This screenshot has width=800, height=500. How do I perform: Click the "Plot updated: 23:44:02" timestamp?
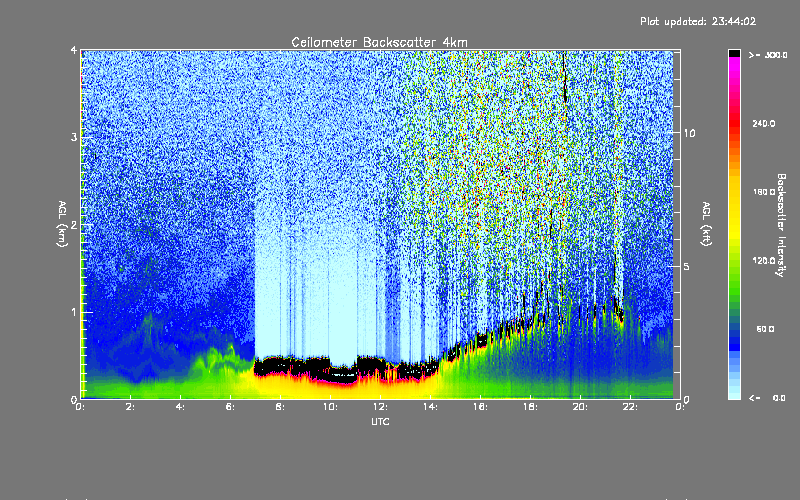point(698,21)
